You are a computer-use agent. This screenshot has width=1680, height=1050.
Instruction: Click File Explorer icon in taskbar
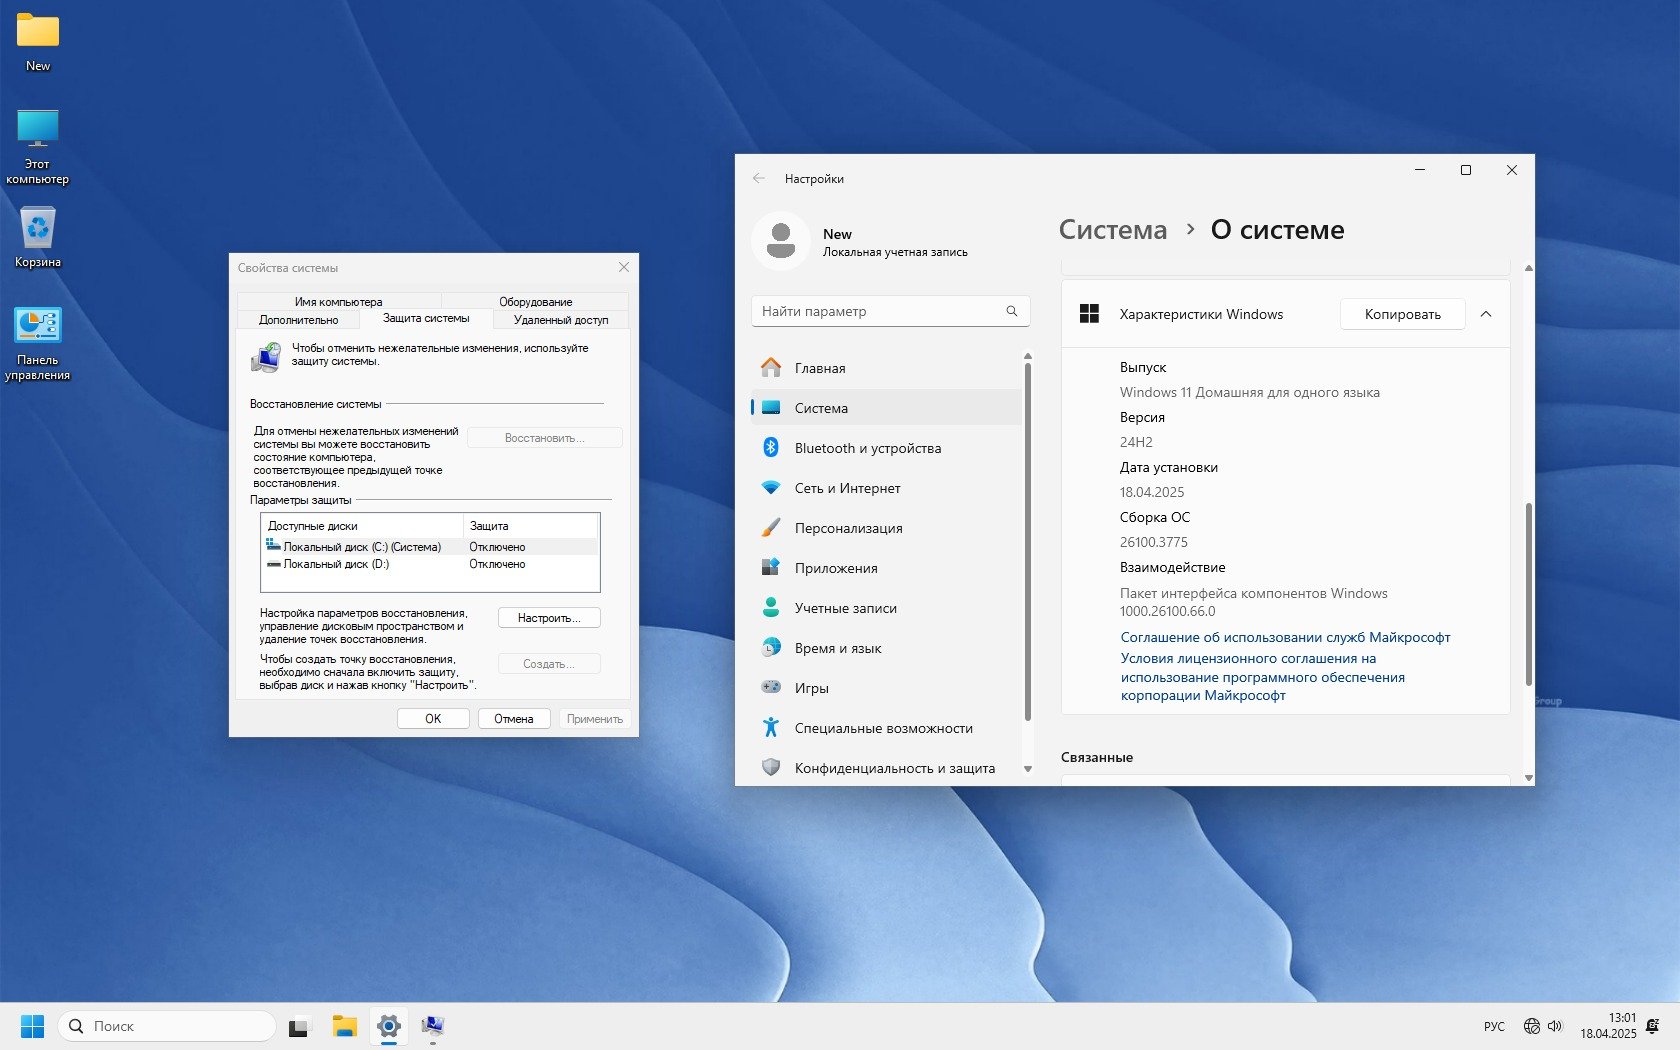[x=345, y=1026]
